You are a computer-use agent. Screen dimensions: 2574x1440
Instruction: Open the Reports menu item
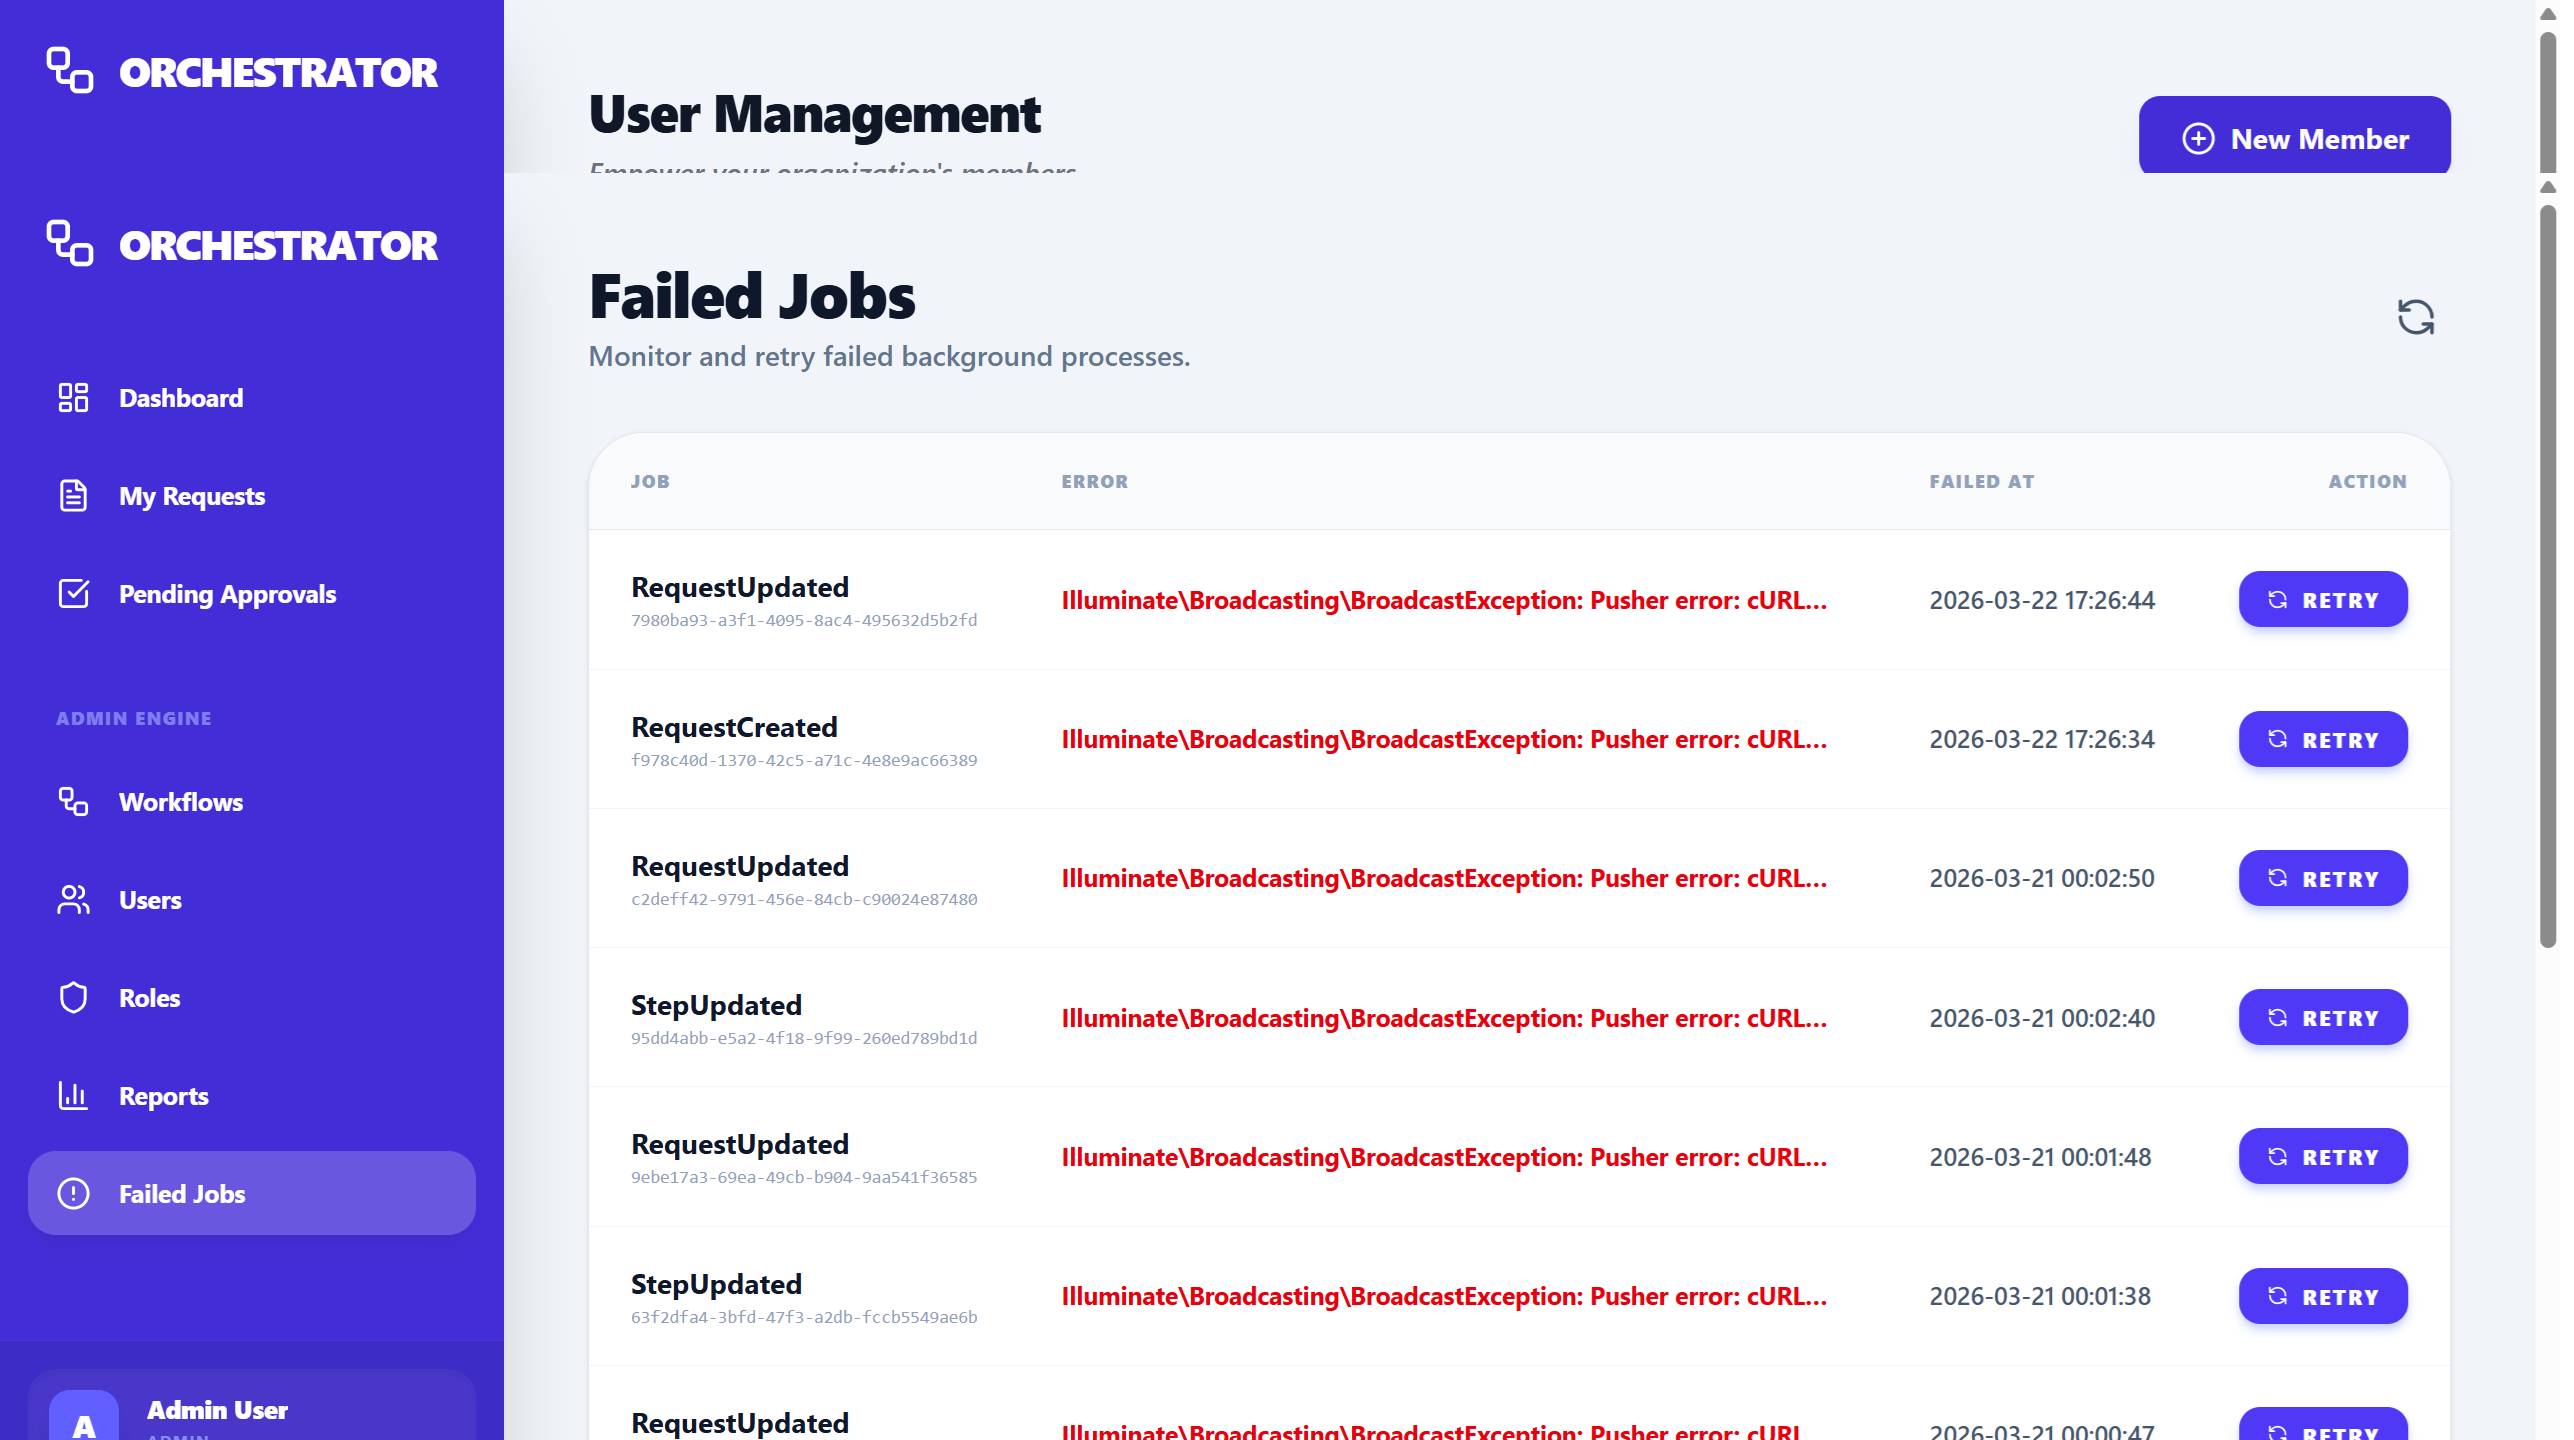click(164, 1096)
